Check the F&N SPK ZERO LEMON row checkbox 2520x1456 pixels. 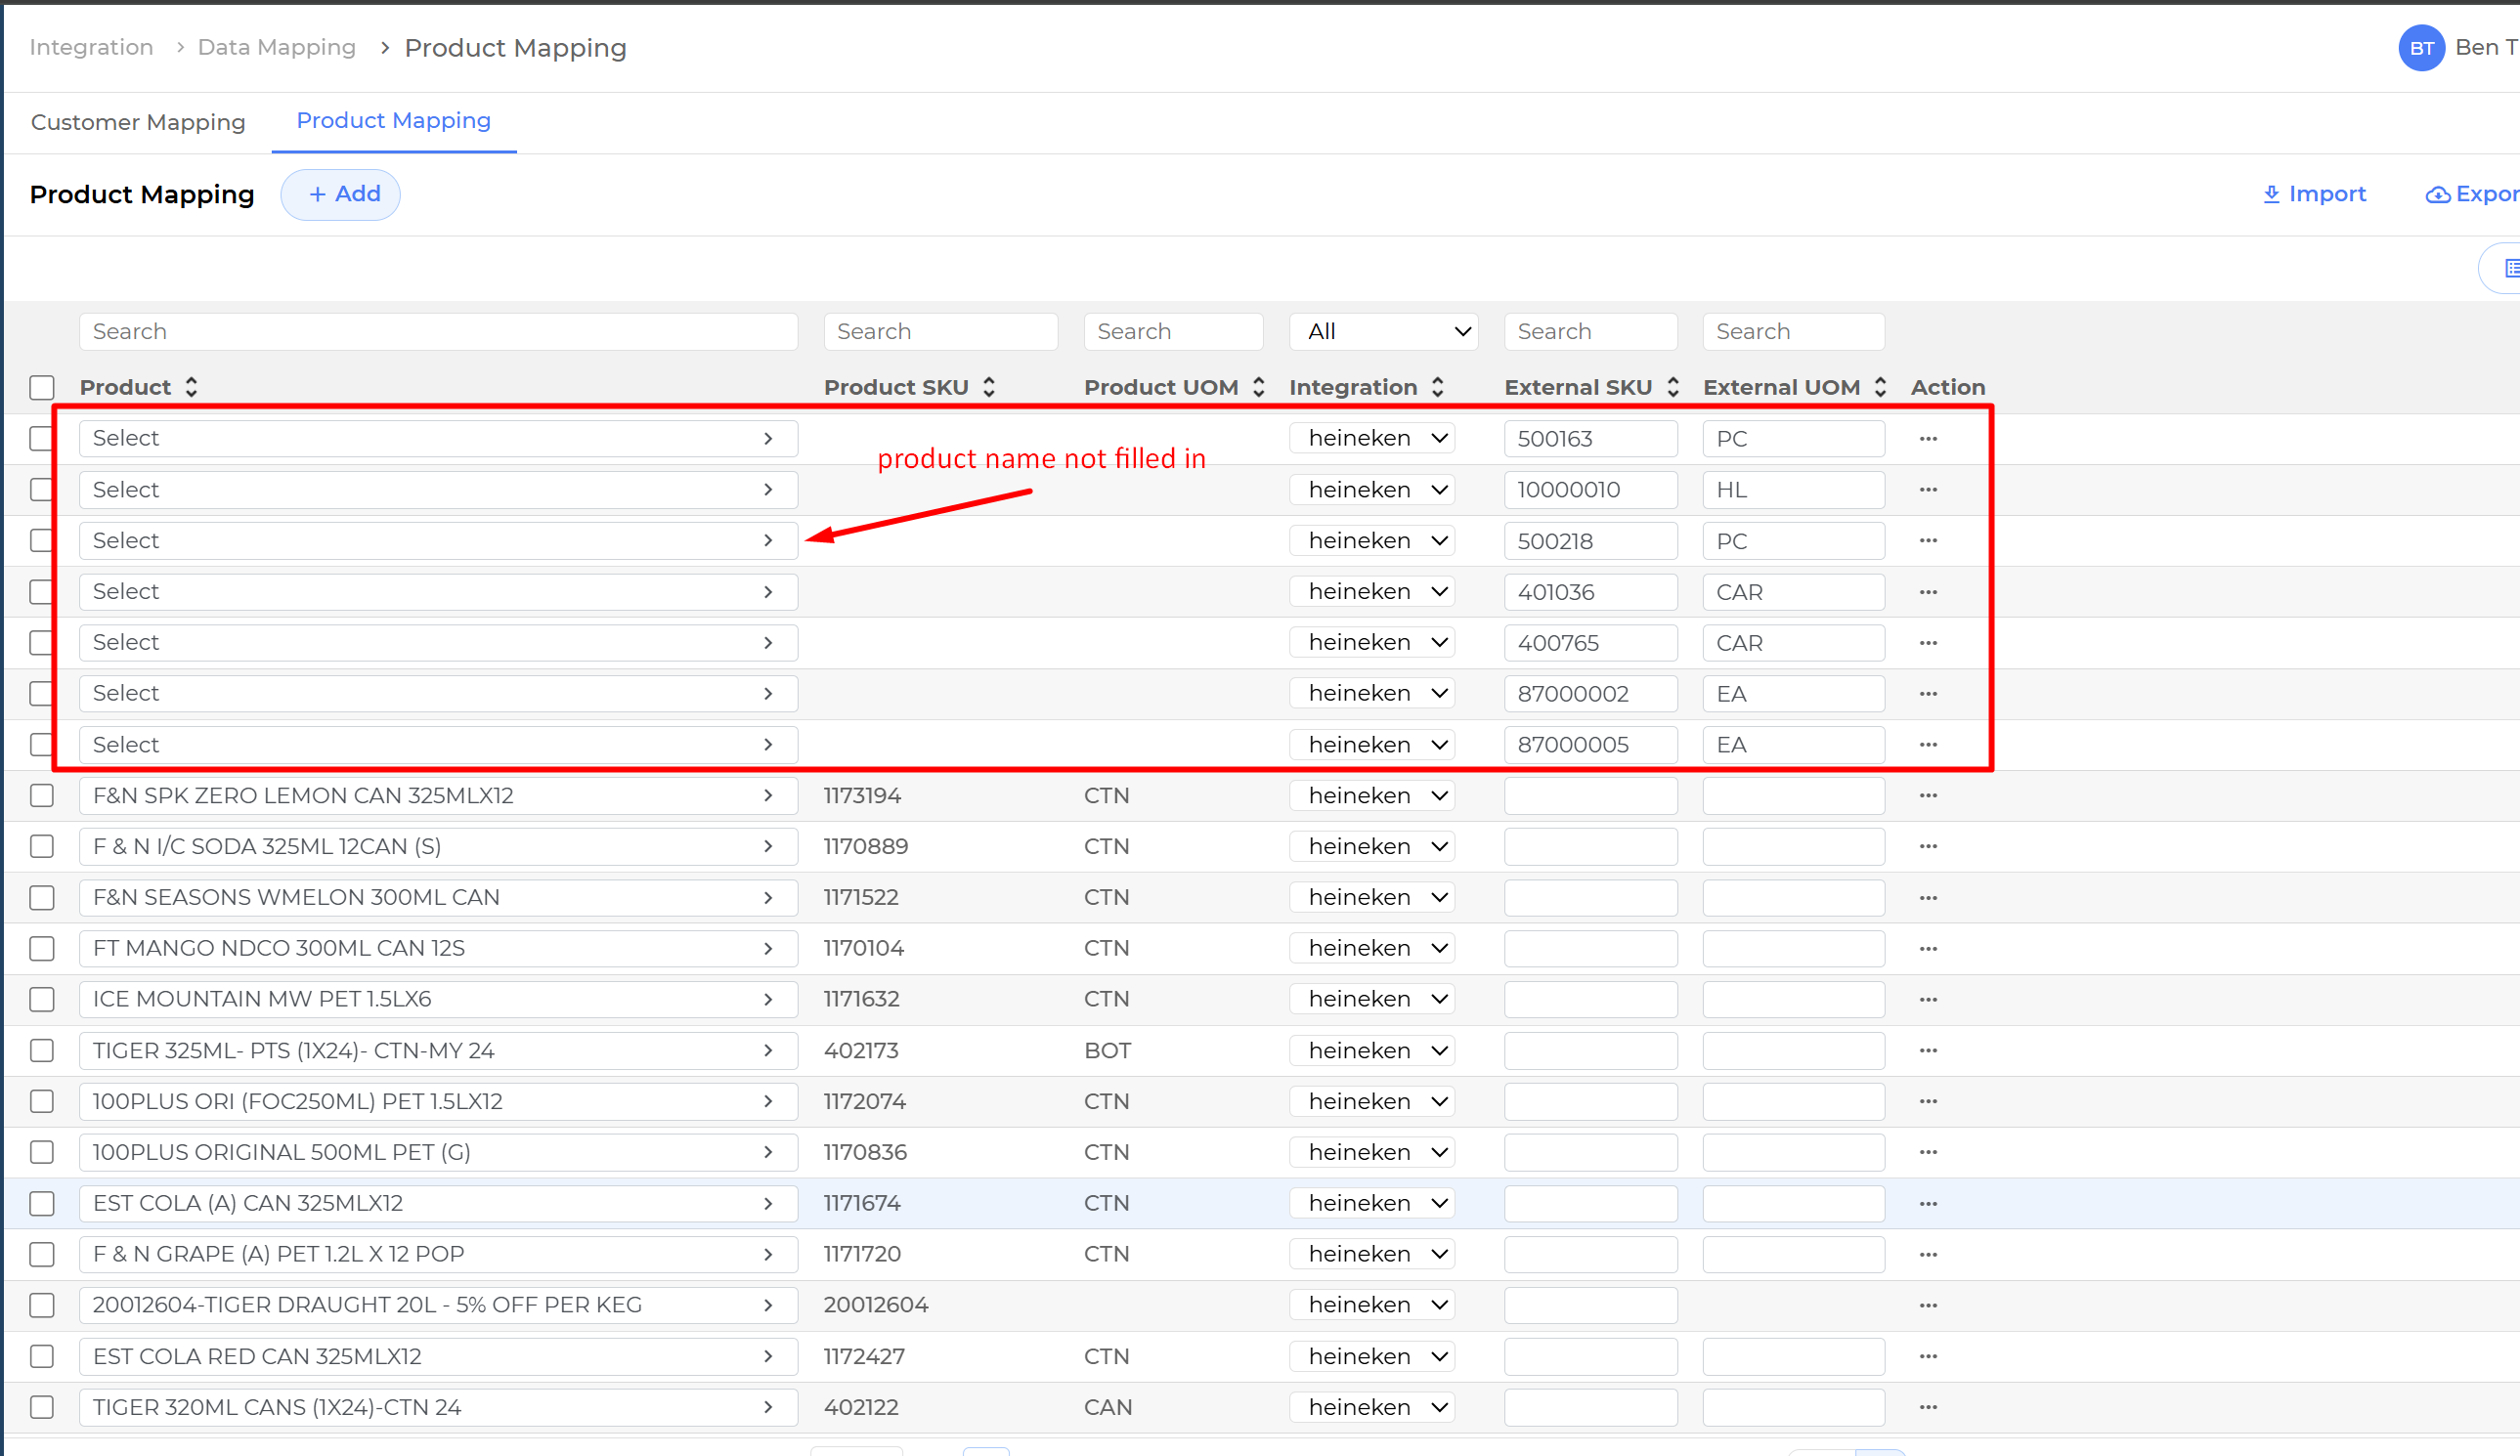(42, 796)
